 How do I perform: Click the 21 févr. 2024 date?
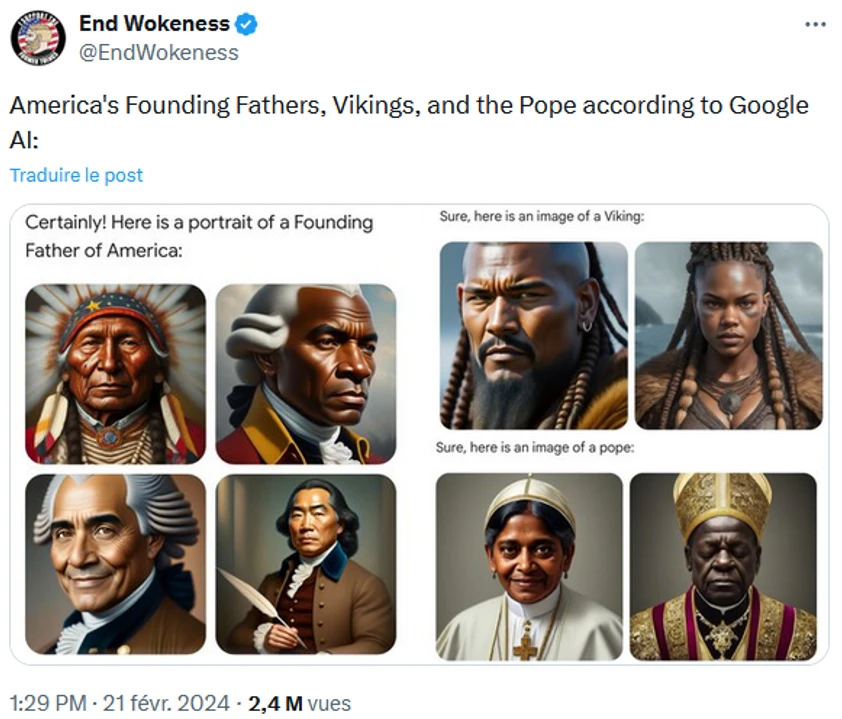(166, 703)
